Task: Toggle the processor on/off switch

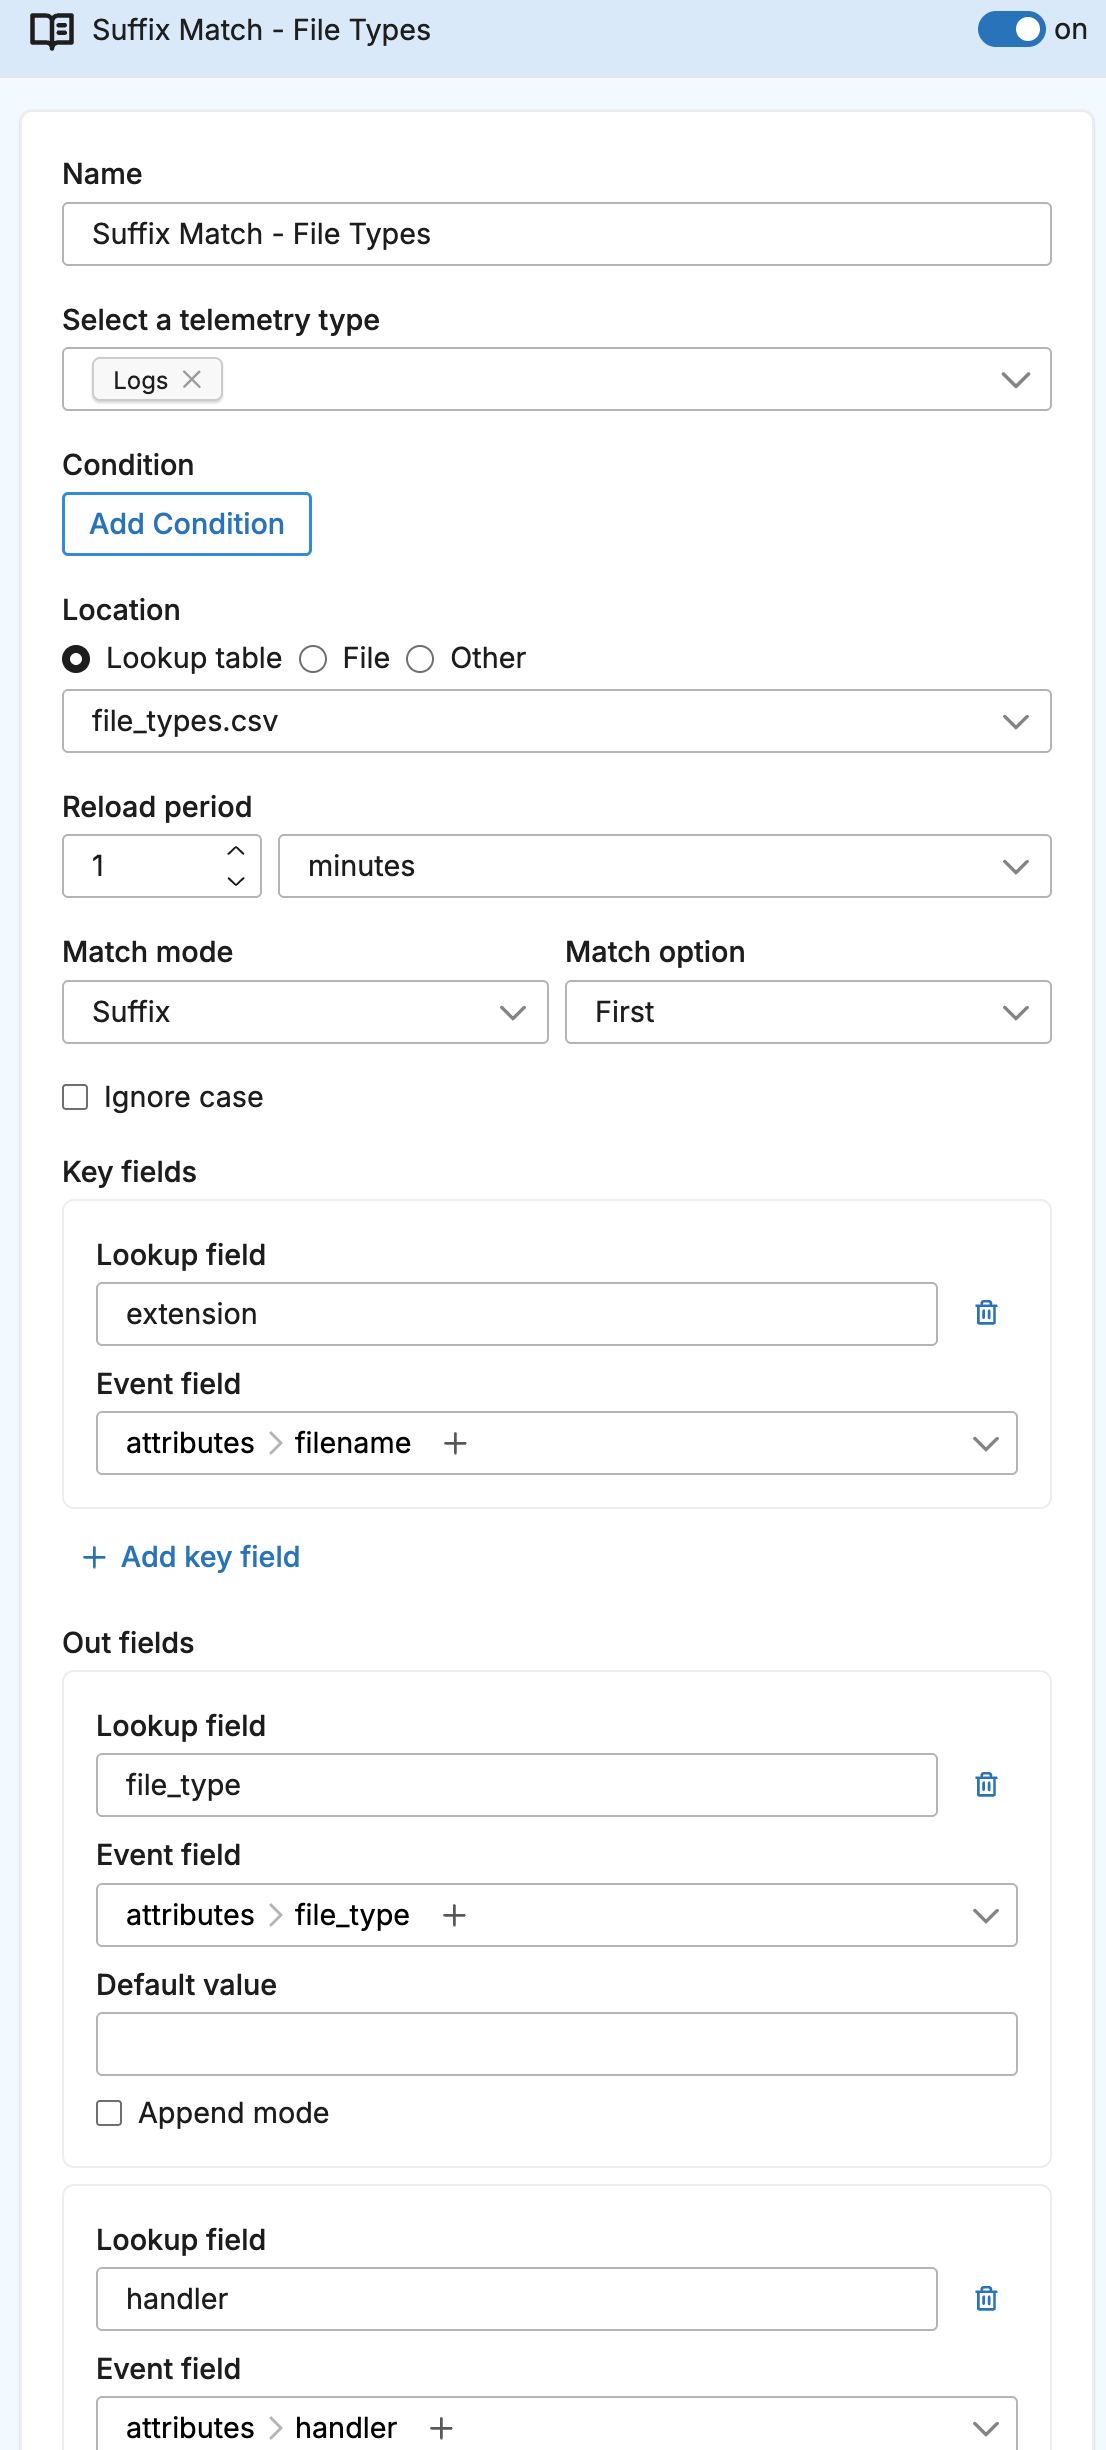Action: [1010, 30]
